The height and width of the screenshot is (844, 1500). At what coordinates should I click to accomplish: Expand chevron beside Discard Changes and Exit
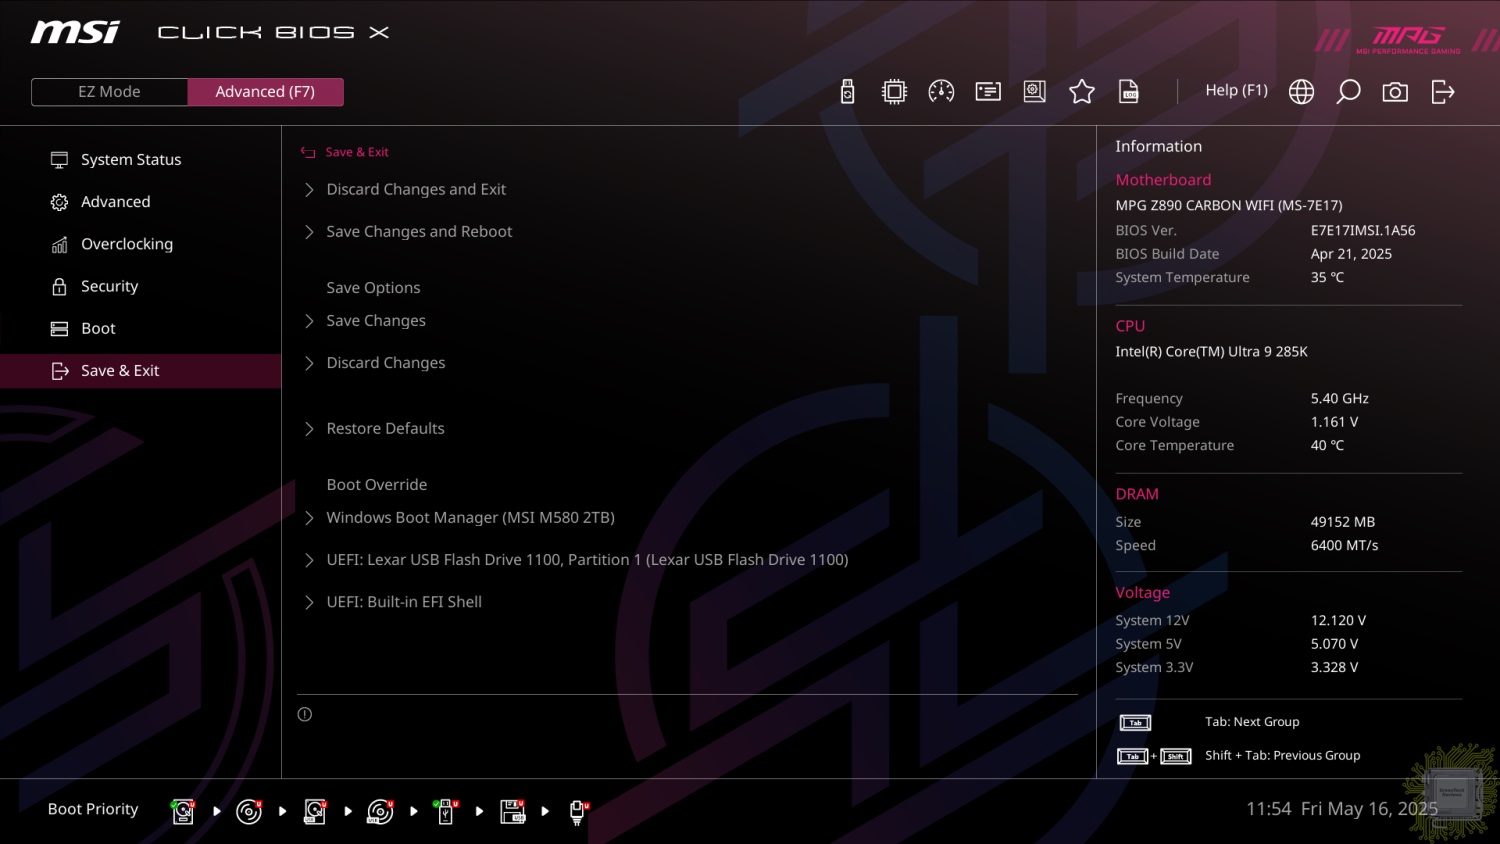309,190
